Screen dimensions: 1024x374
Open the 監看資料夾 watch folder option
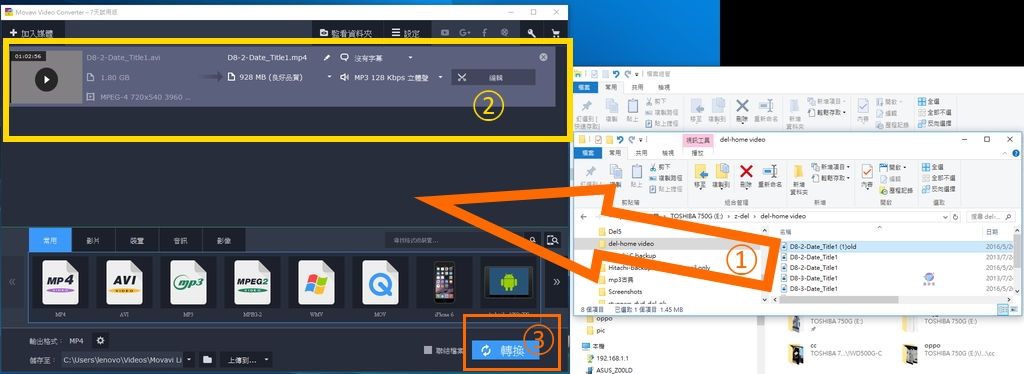click(x=346, y=33)
